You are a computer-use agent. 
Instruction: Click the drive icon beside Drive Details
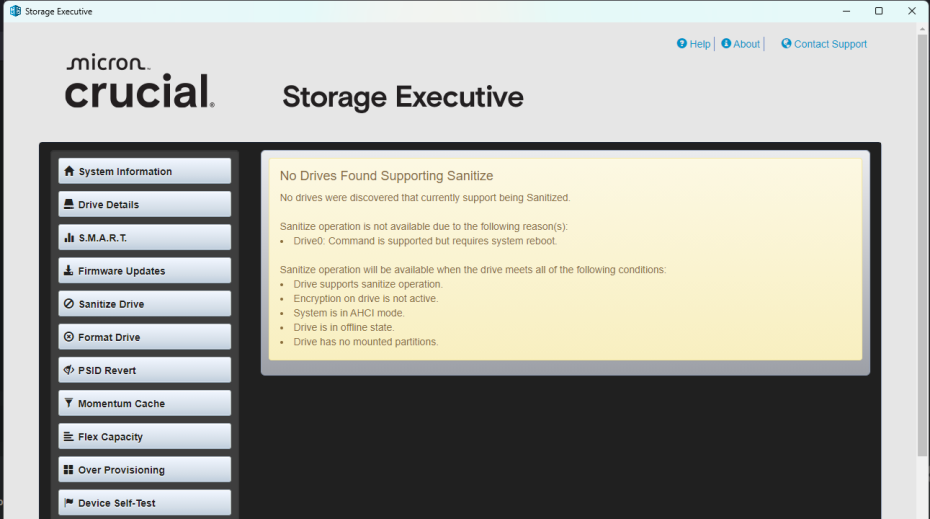click(69, 205)
